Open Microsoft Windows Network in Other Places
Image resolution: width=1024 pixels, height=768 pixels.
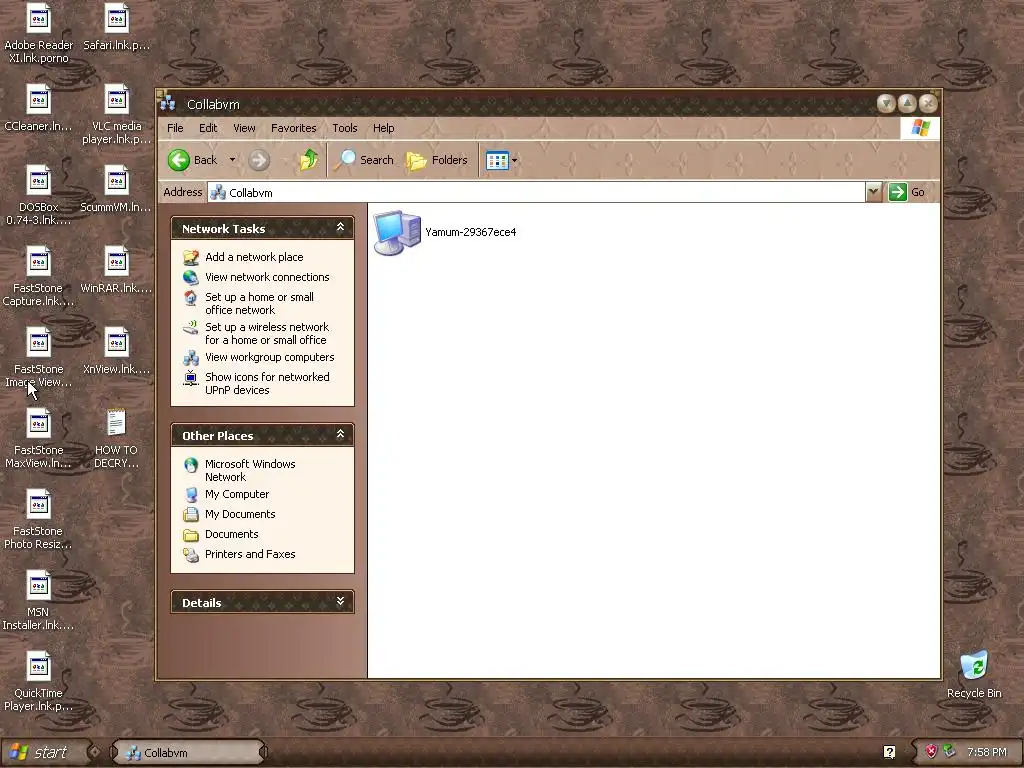tap(250, 470)
